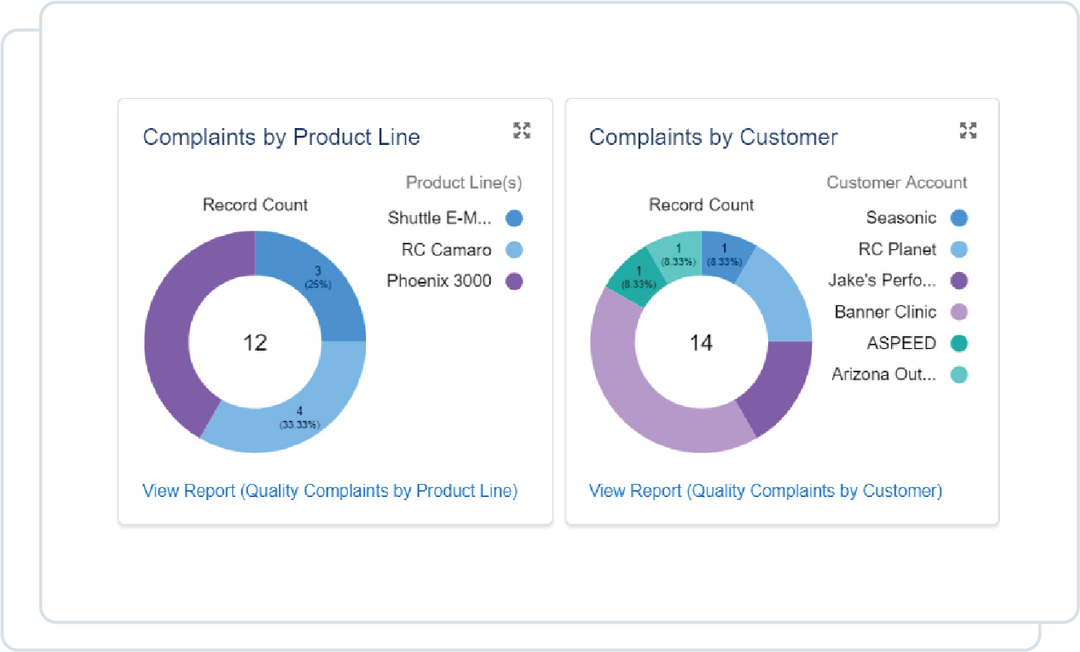Select the RC Camaro legend color marker
The image size is (1080, 652).
click(515, 249)
